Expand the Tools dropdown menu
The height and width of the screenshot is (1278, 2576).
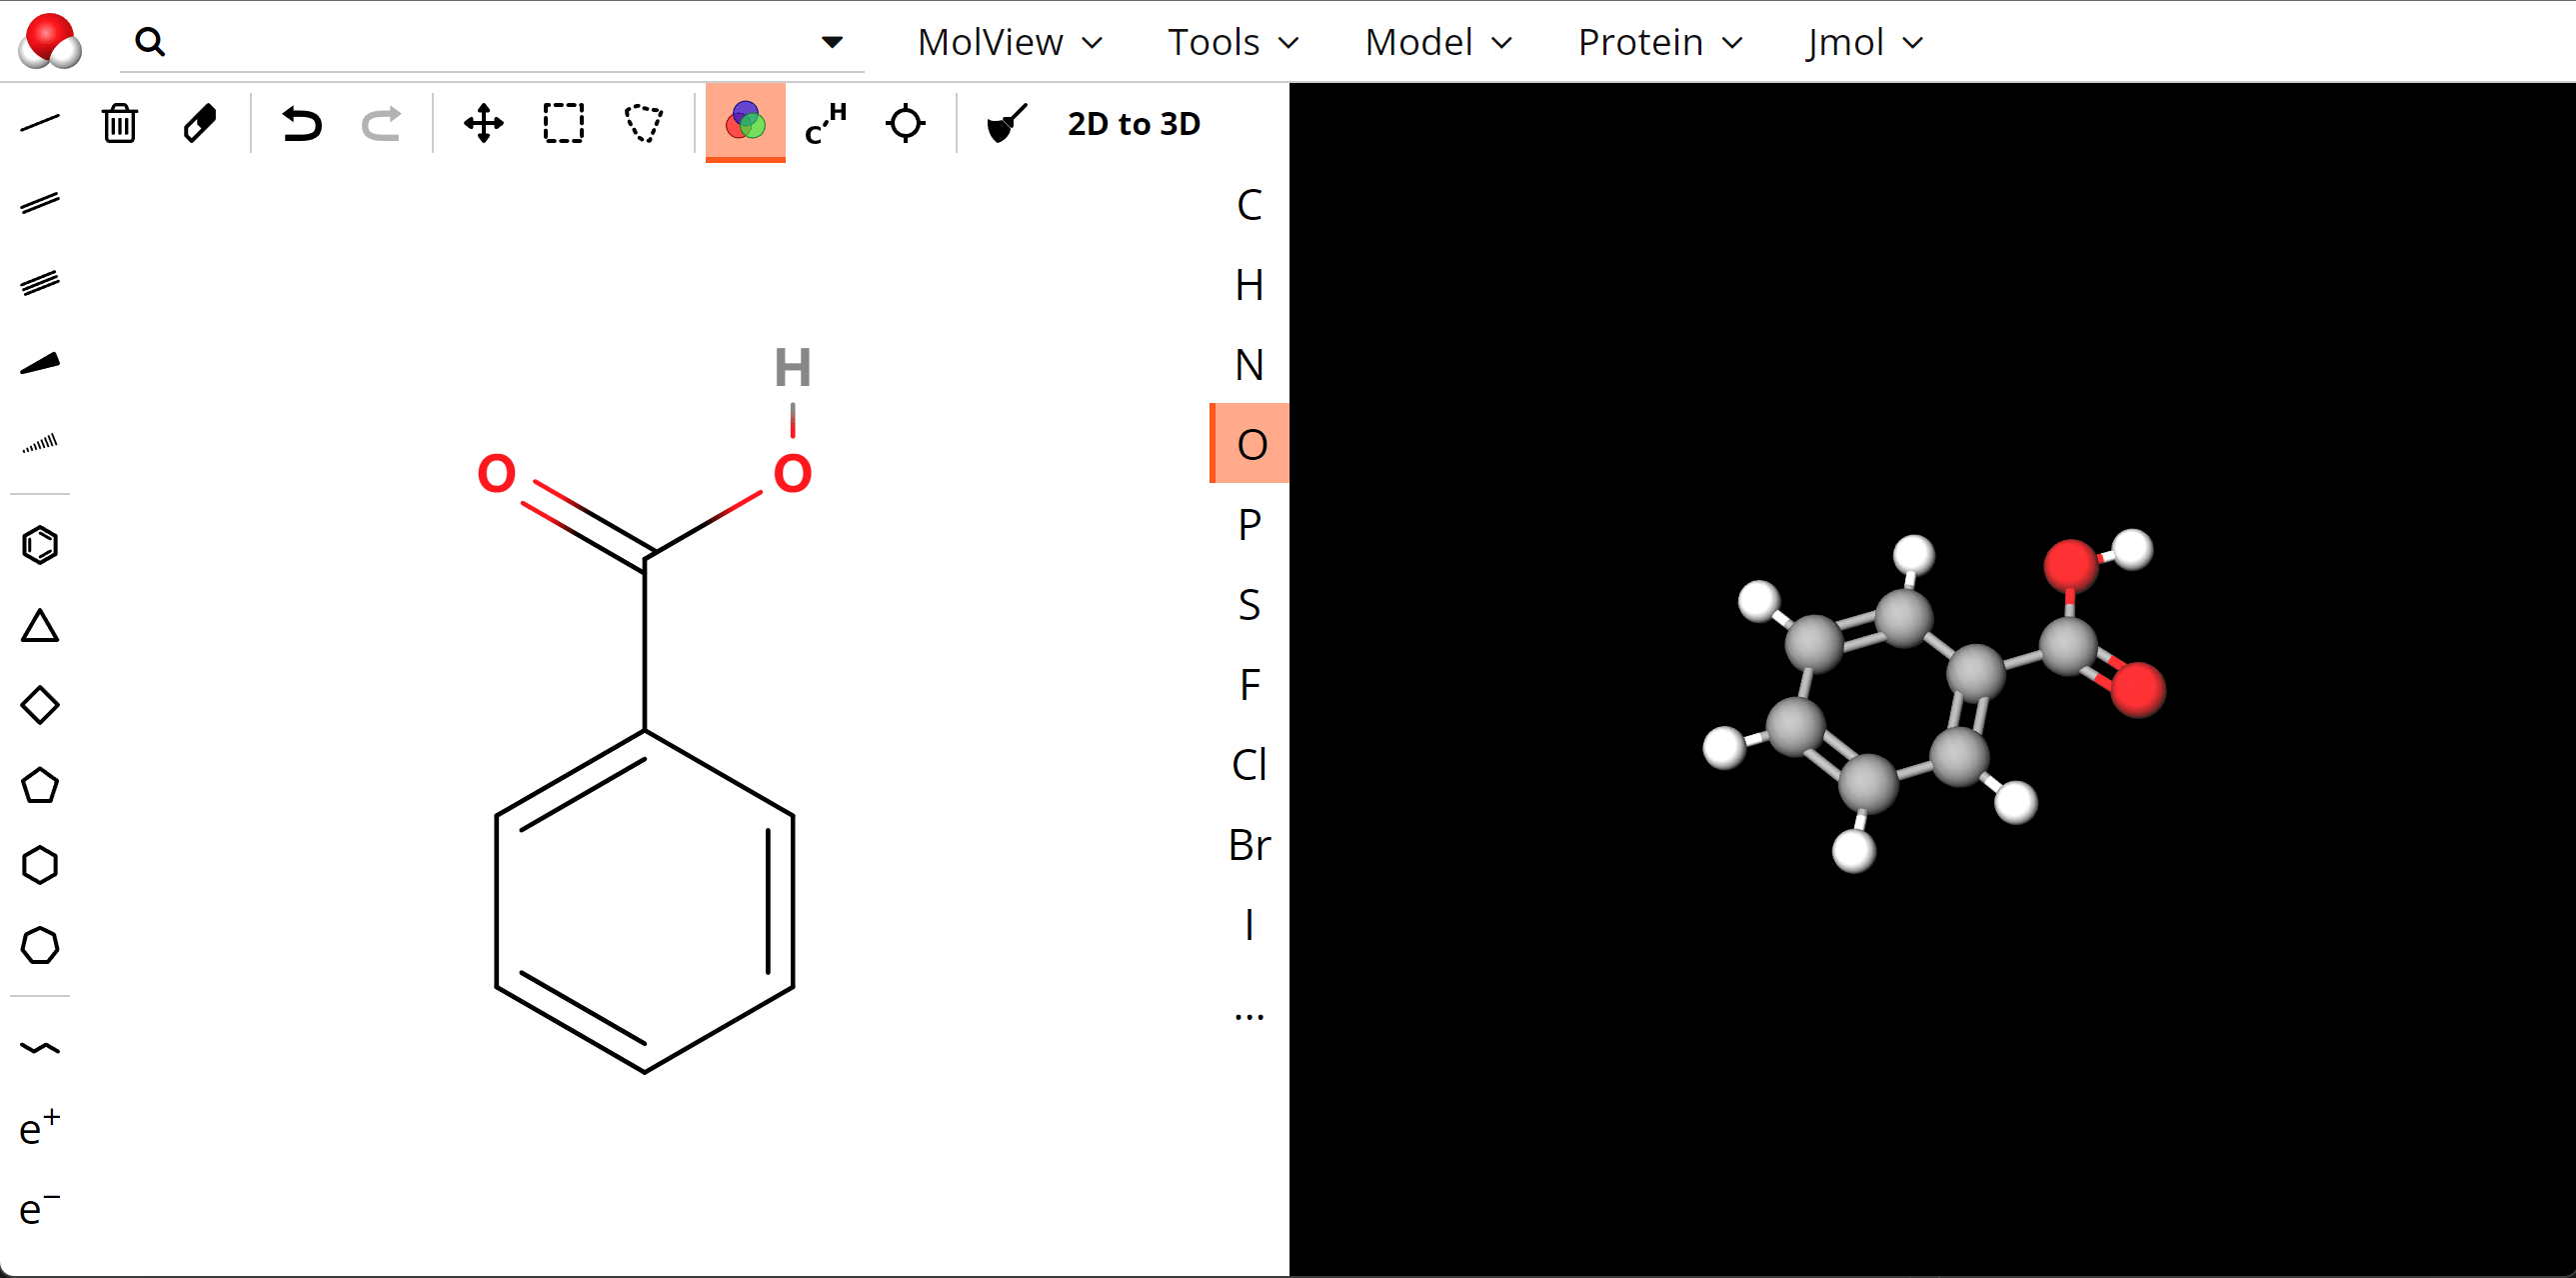tap(1232, 42)
